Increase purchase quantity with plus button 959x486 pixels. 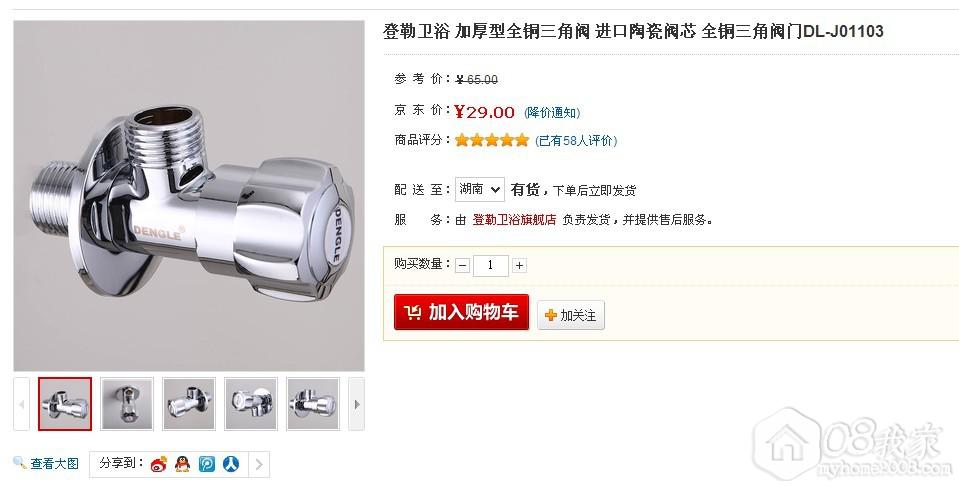click(519, 265)
